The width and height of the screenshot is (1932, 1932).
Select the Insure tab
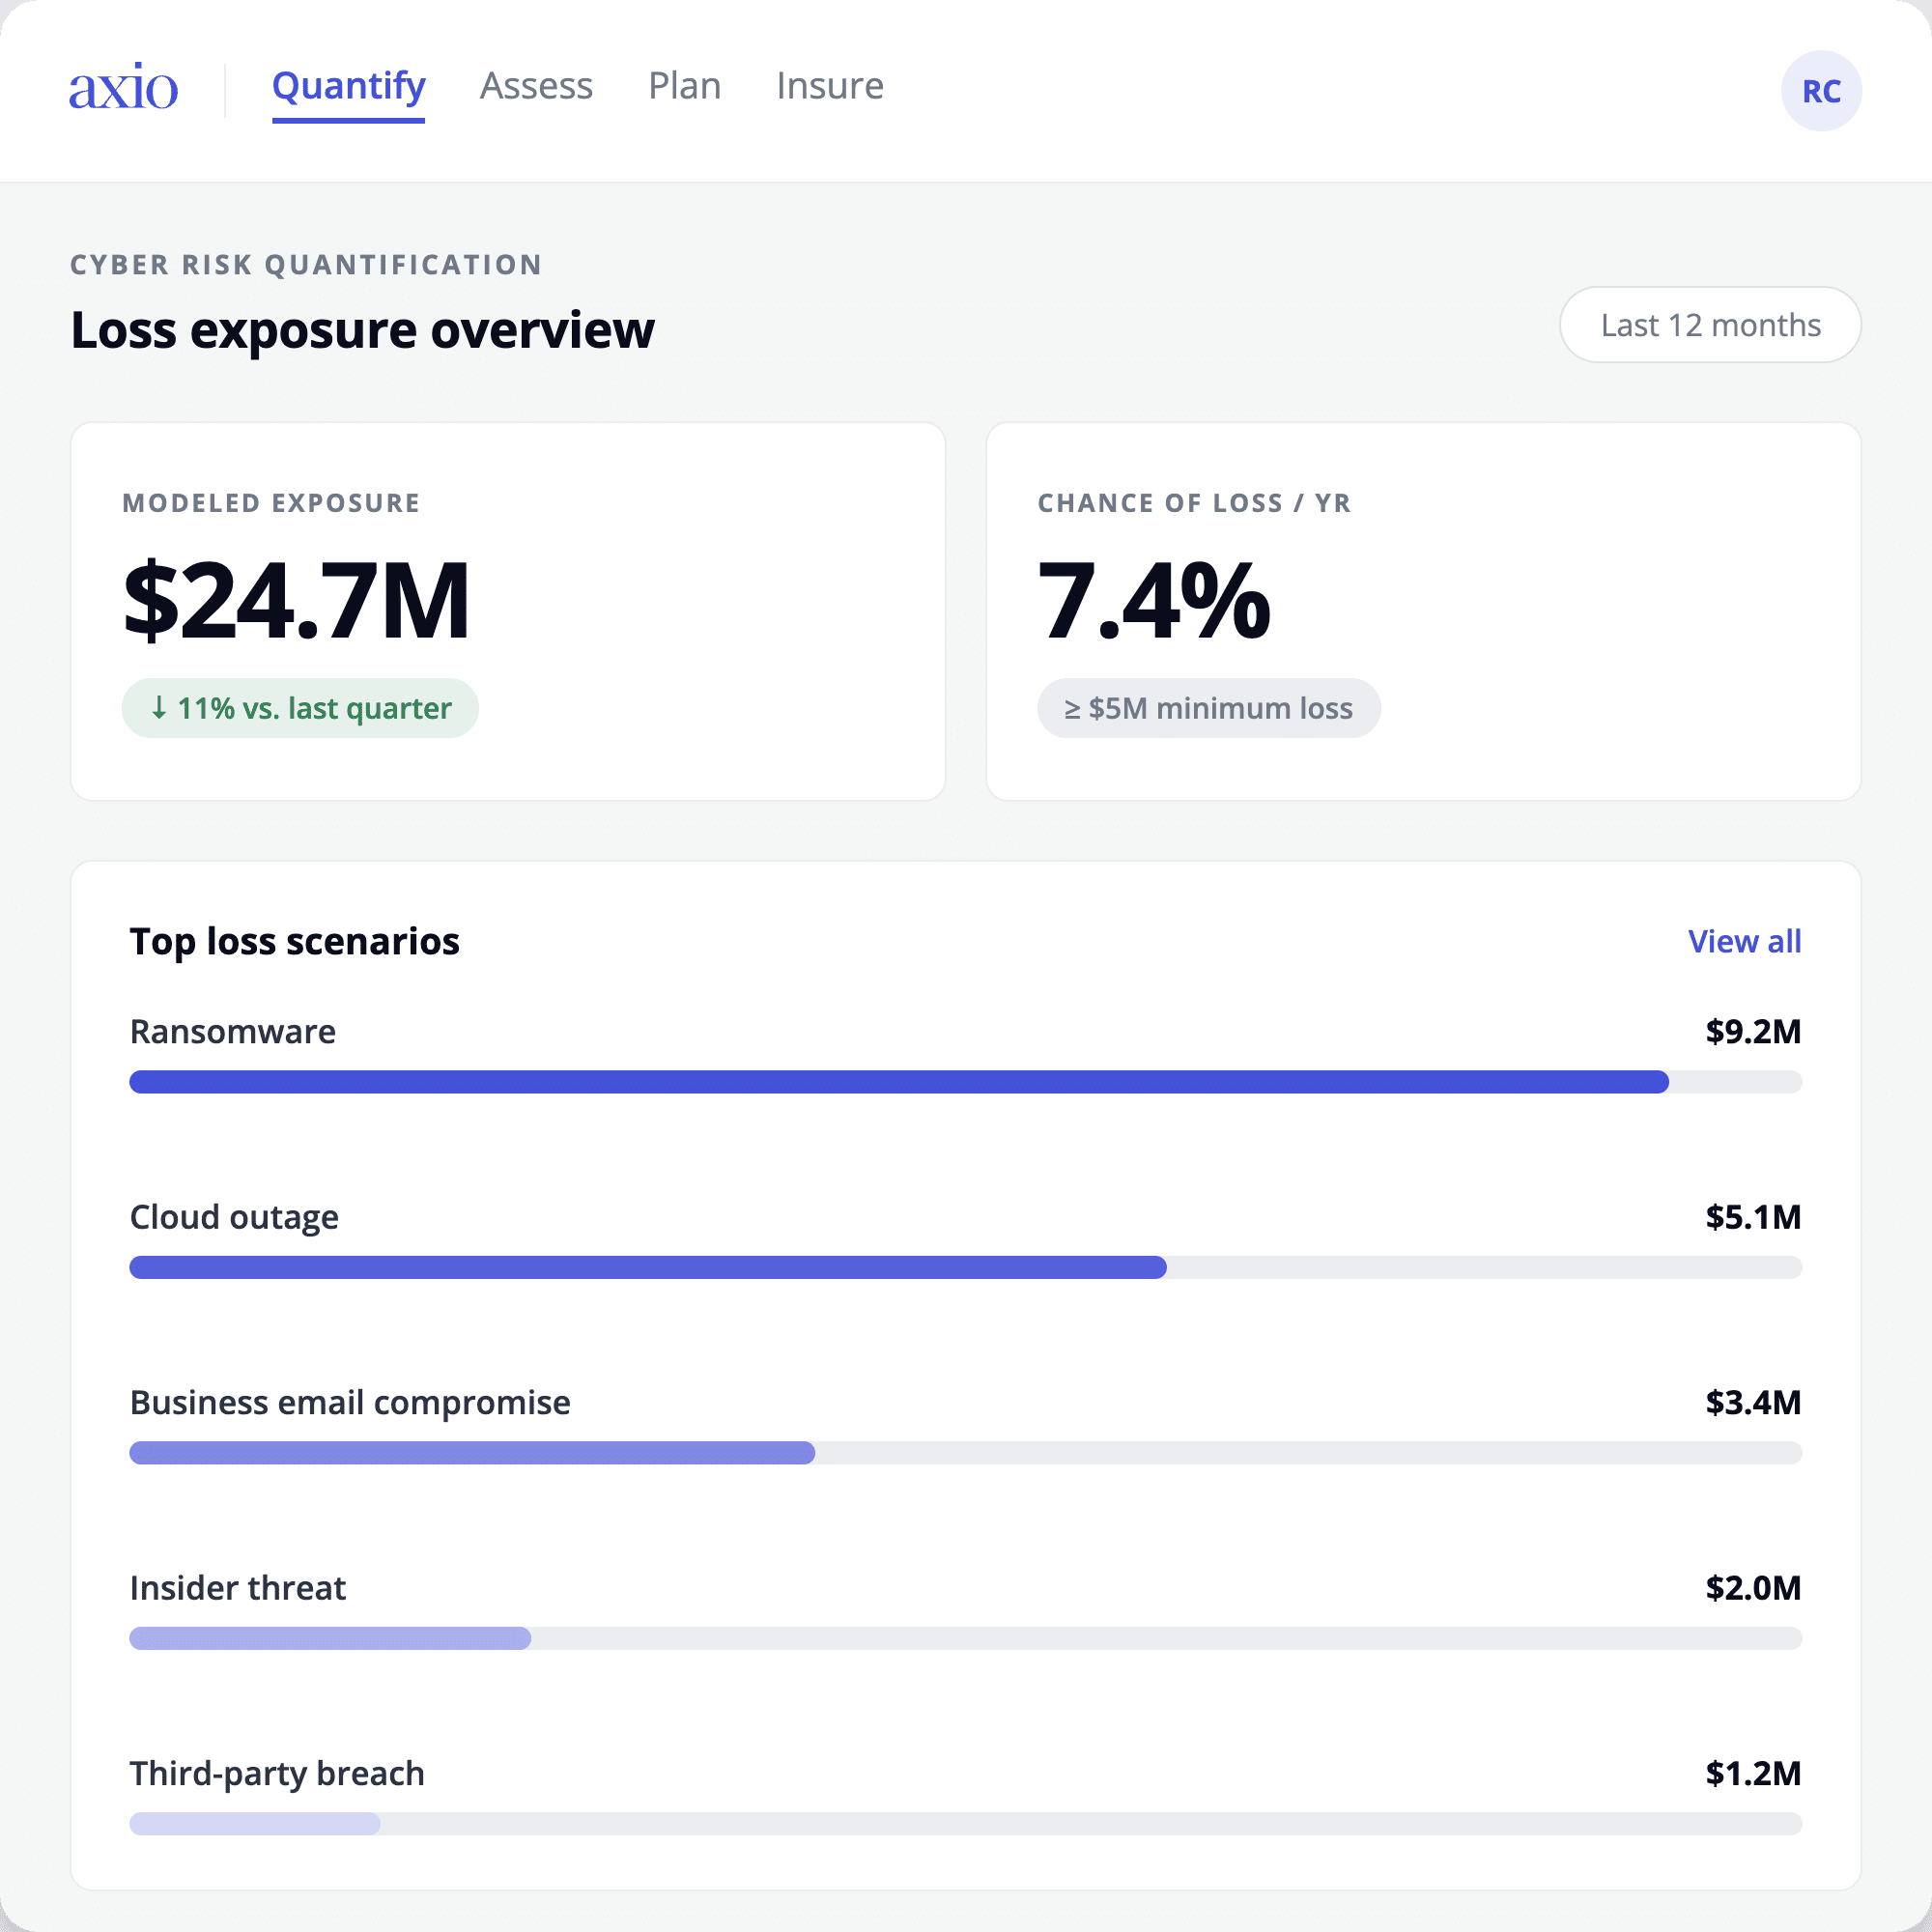coord(829,87)
